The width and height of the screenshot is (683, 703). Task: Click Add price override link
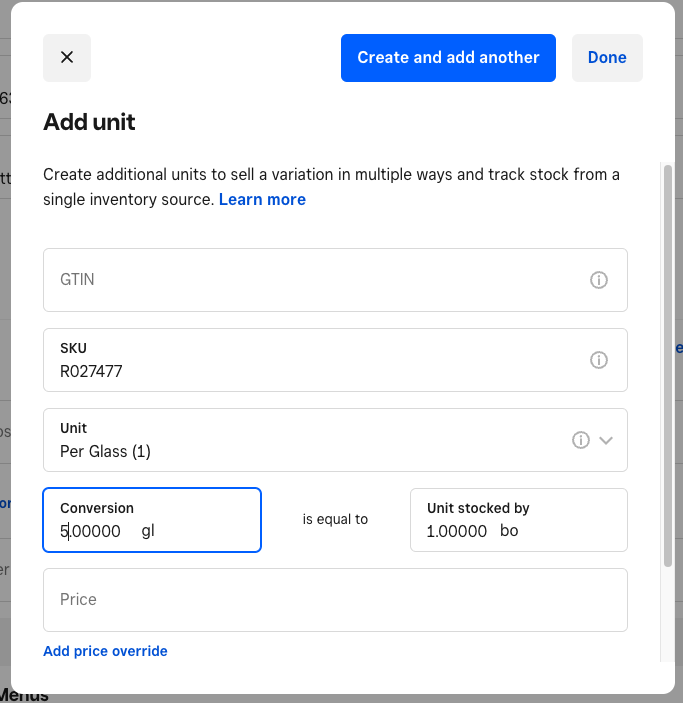pos(105,651)
